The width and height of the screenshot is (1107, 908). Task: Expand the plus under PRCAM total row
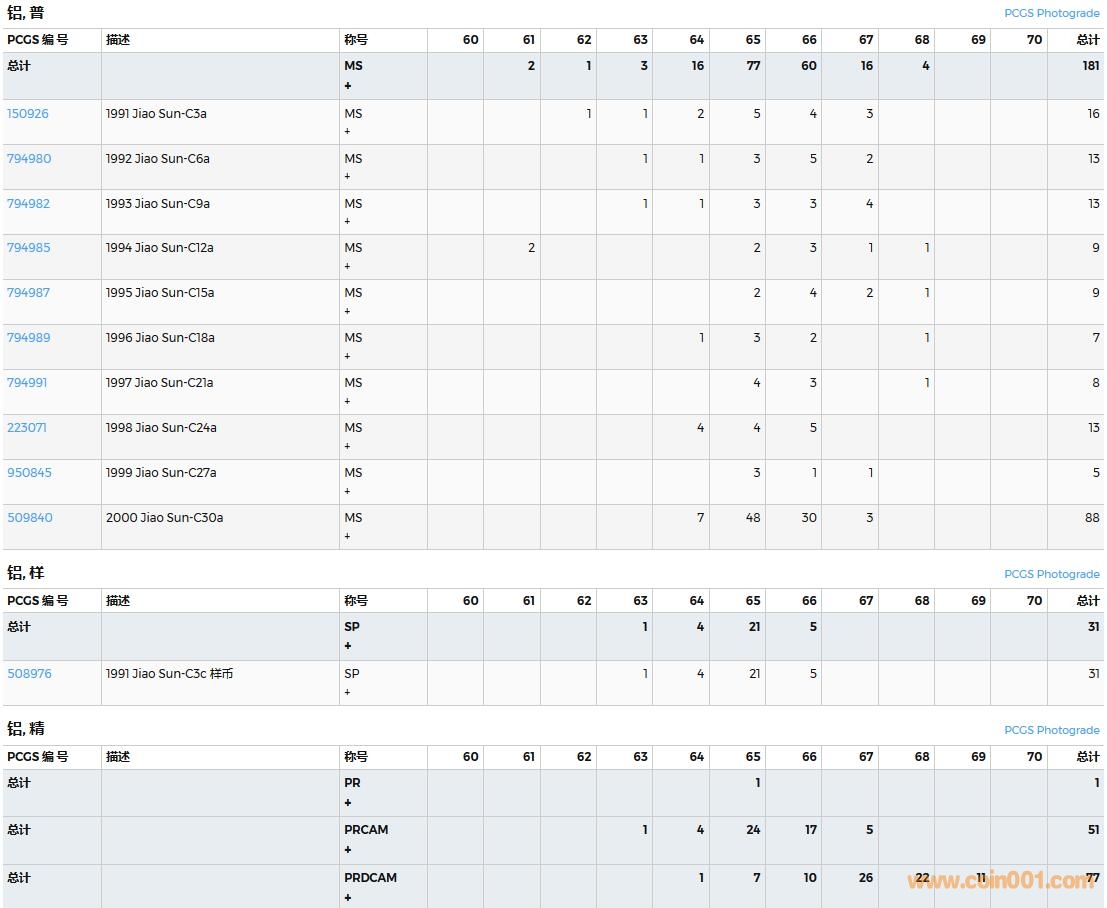point(348,850)
